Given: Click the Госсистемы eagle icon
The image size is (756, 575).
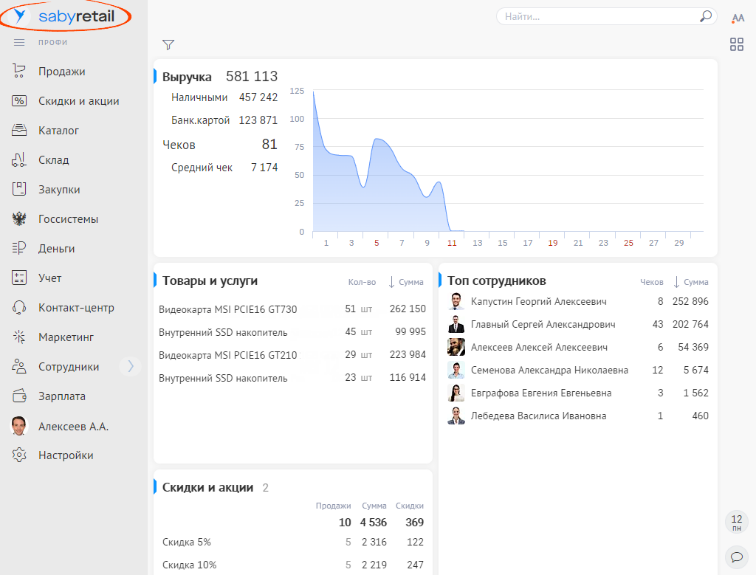Looking at the screenshot, I should click(x=18, y=219).
